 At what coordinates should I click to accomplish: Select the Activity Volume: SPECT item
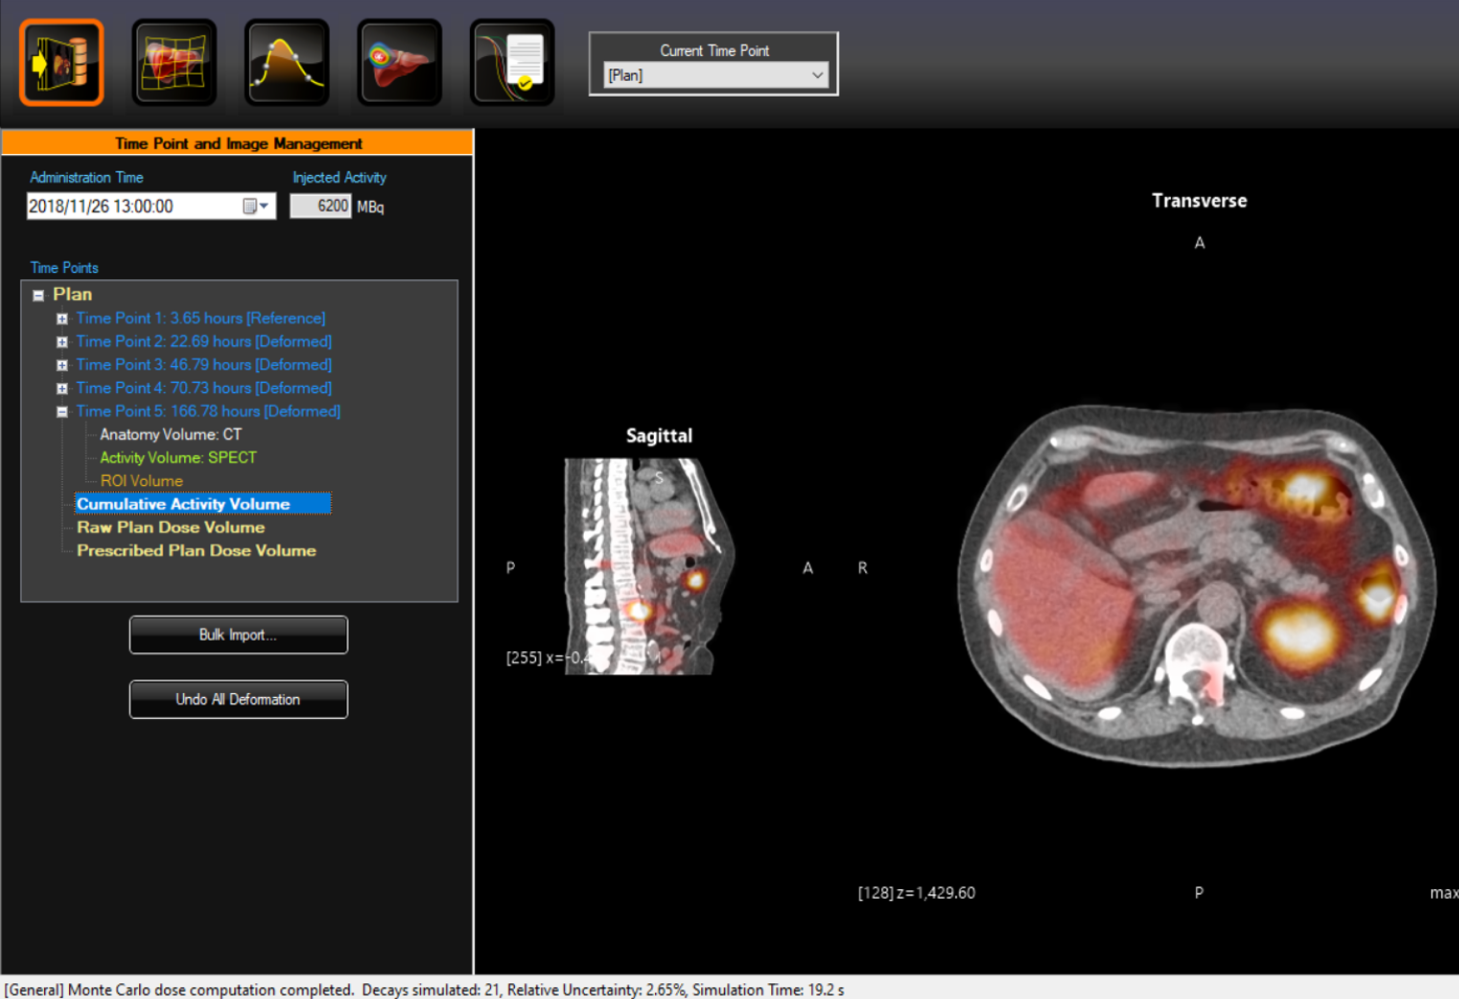(x=178, y=457)
